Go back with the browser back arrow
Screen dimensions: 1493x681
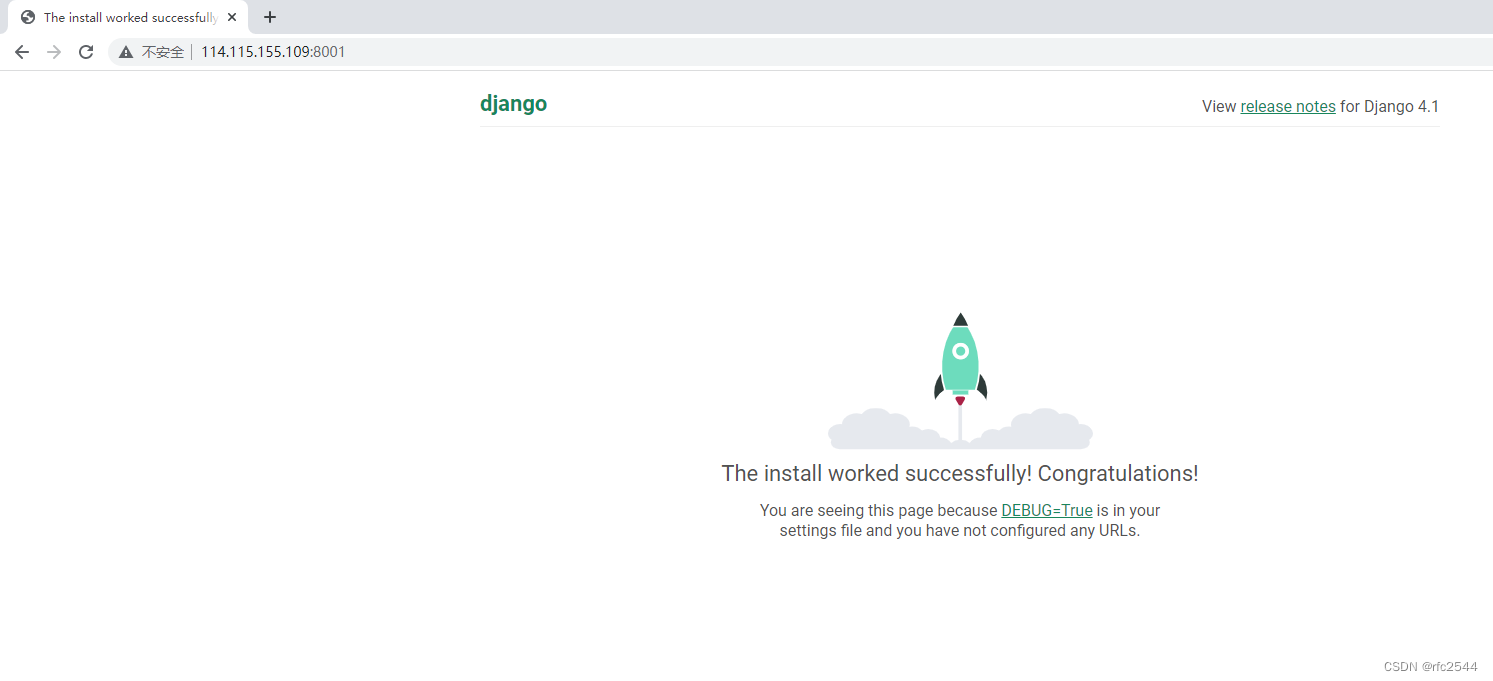pos(22,52)
